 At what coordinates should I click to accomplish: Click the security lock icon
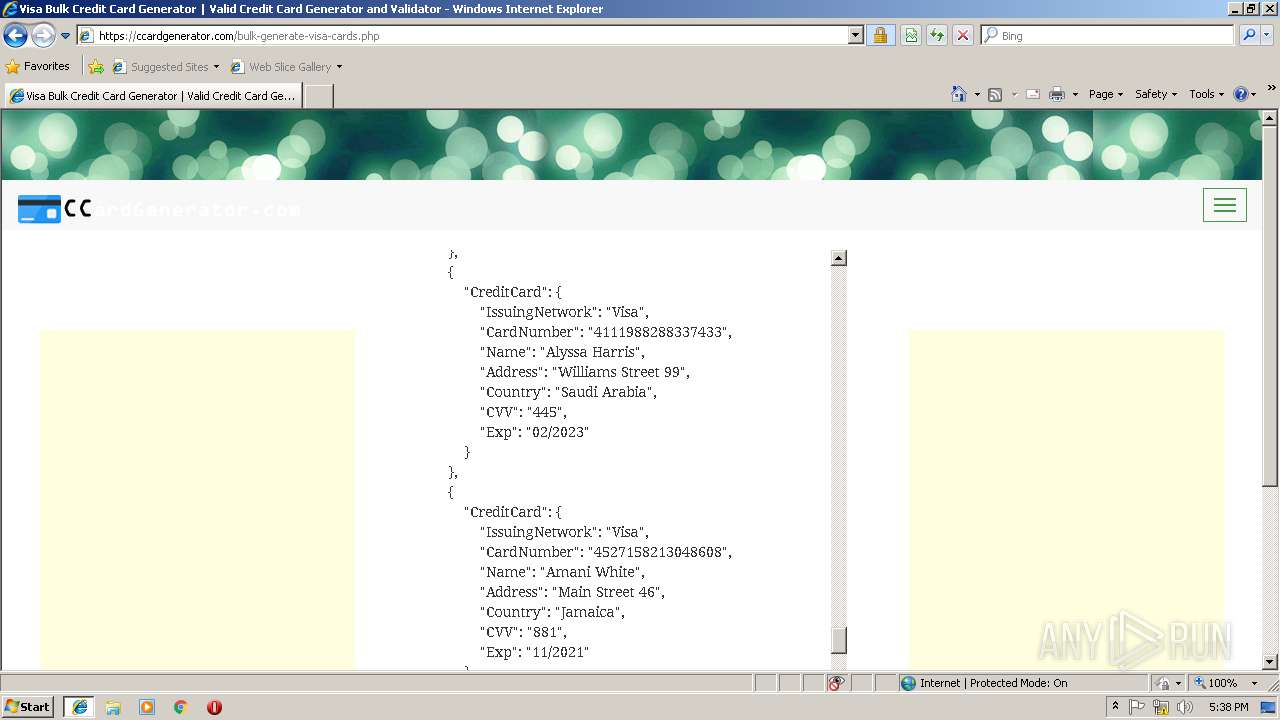(880, 36)
